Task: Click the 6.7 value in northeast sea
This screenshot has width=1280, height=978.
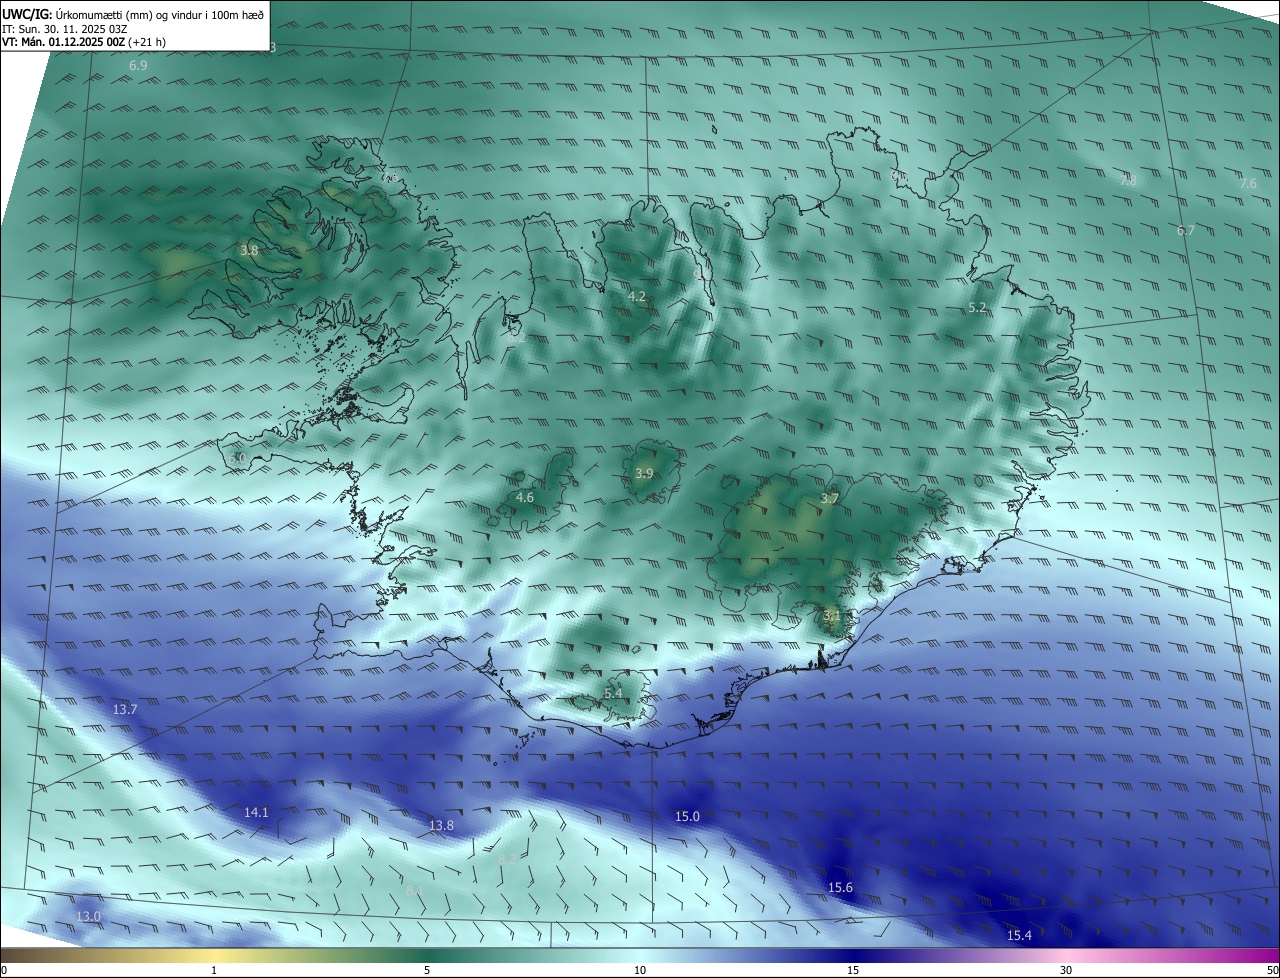Action: (x=1186, y=230)
